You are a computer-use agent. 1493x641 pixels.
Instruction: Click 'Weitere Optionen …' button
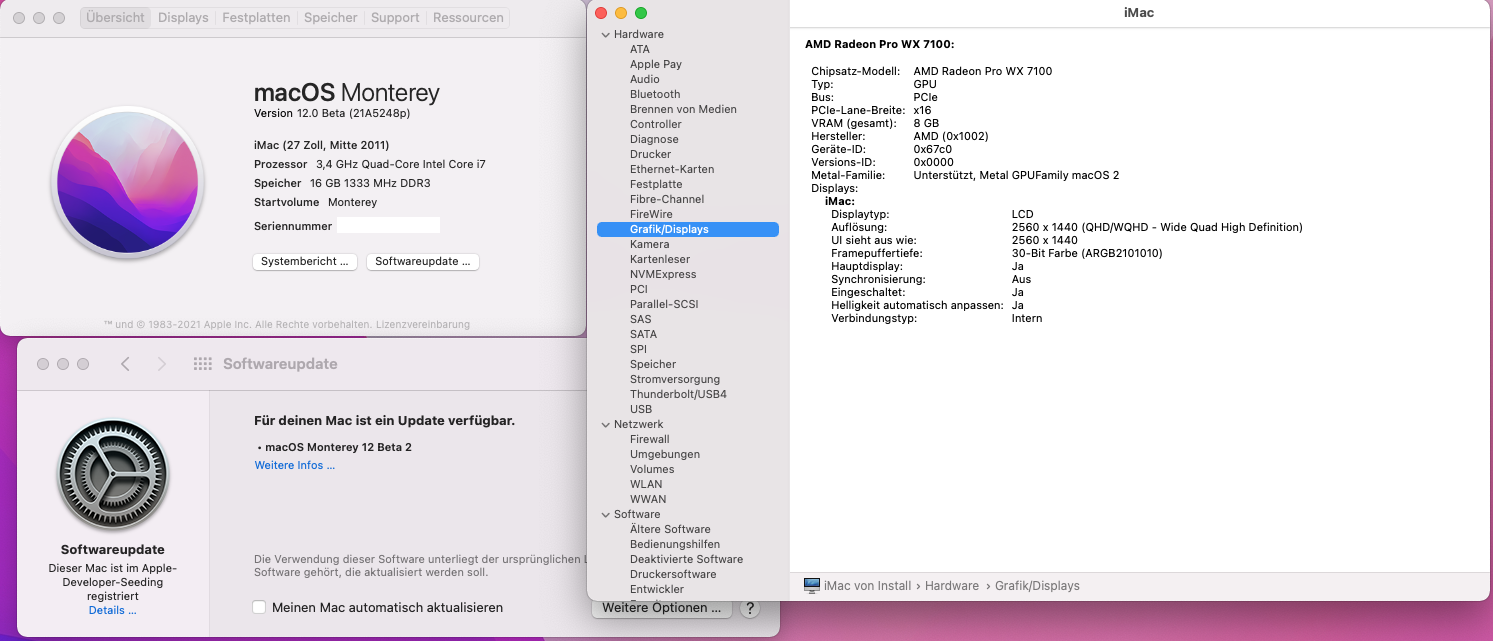pos(662,608)
